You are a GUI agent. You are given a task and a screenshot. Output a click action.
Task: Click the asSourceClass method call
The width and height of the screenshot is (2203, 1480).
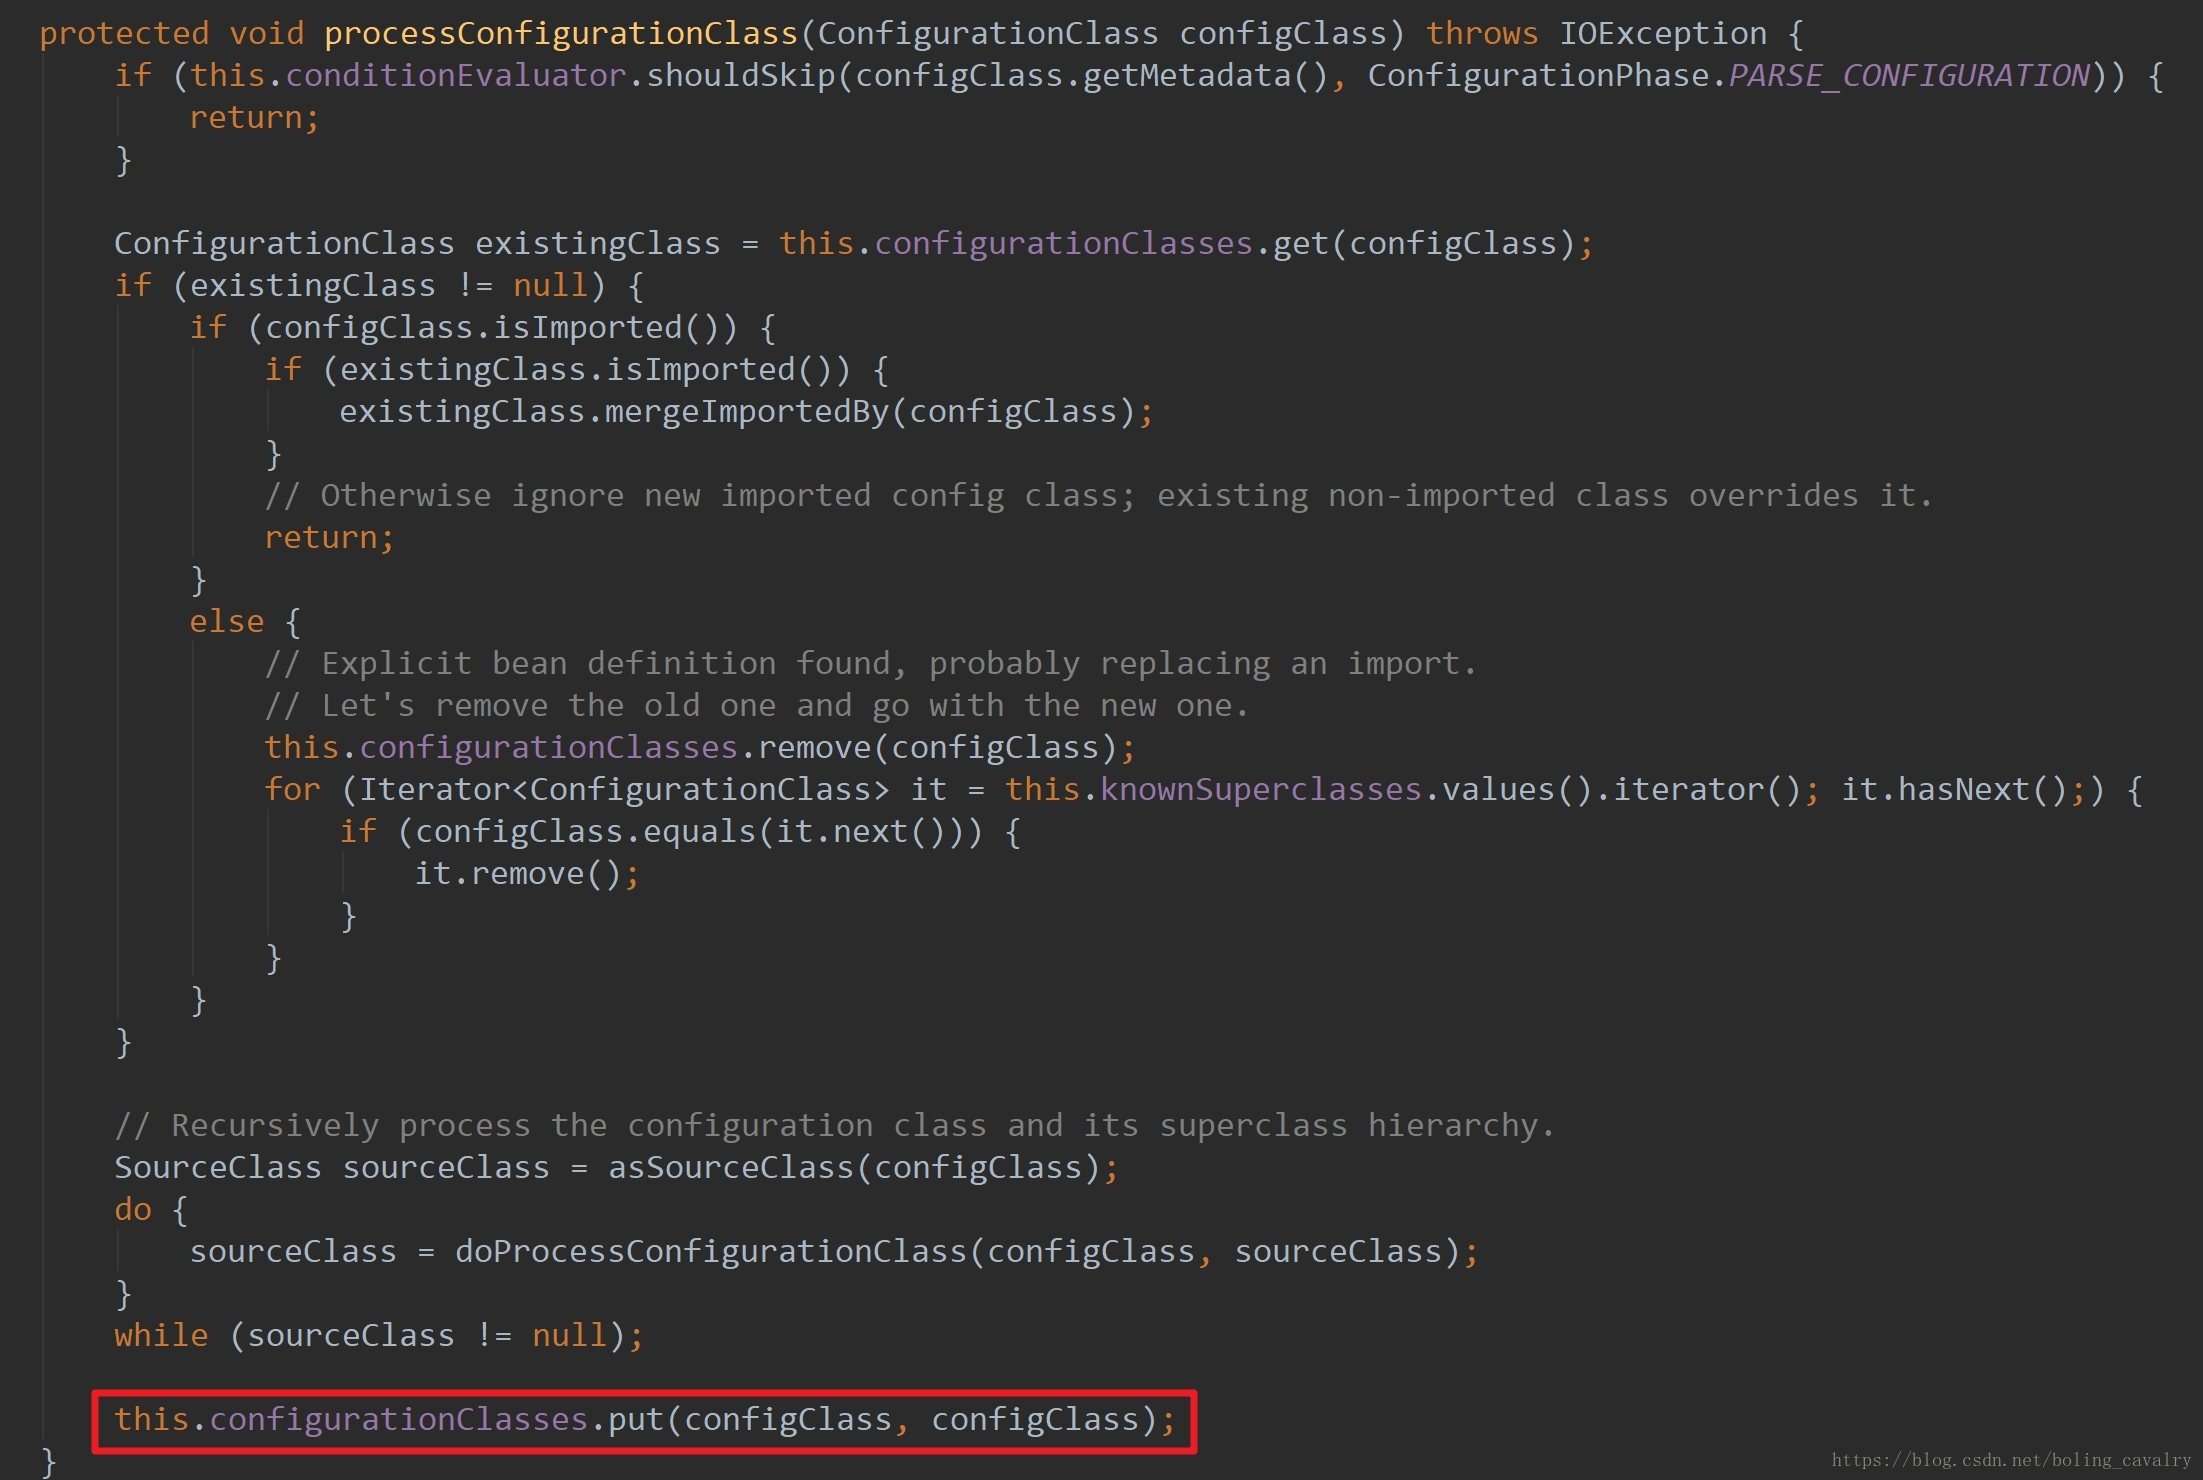tap(730, 1168)
